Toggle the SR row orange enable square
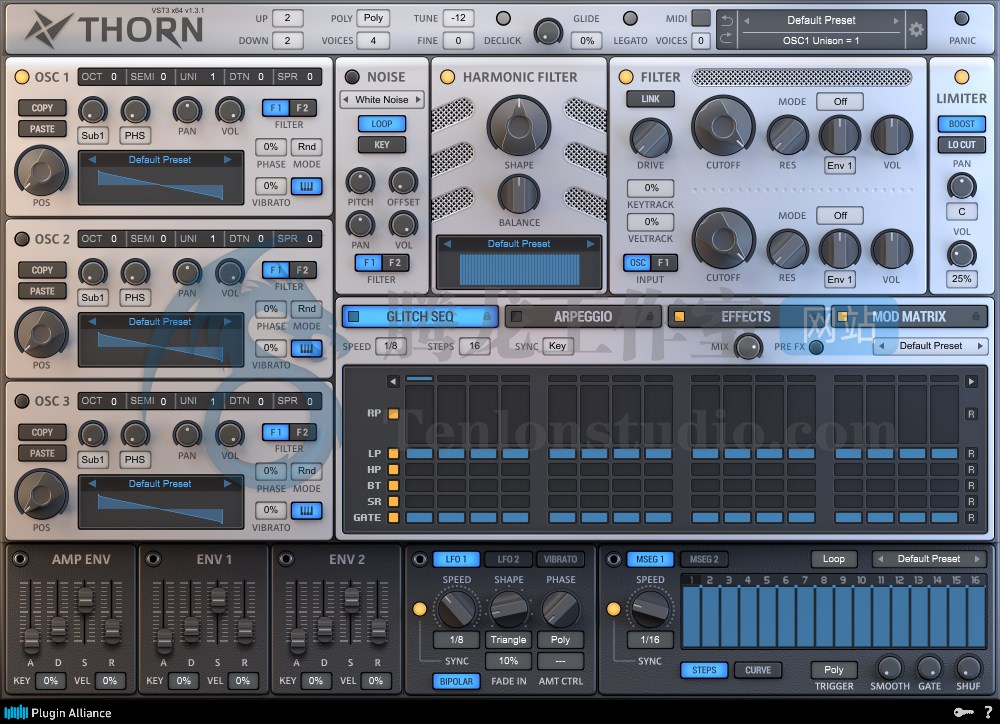1000x724 pixels. click(x=393, y=501)
